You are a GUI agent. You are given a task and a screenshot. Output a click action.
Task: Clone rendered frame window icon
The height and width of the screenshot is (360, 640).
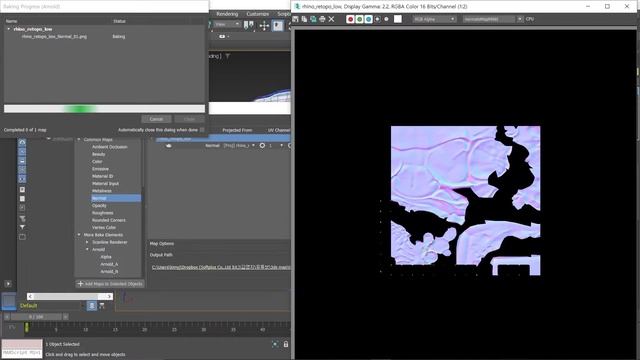(313, 19)
